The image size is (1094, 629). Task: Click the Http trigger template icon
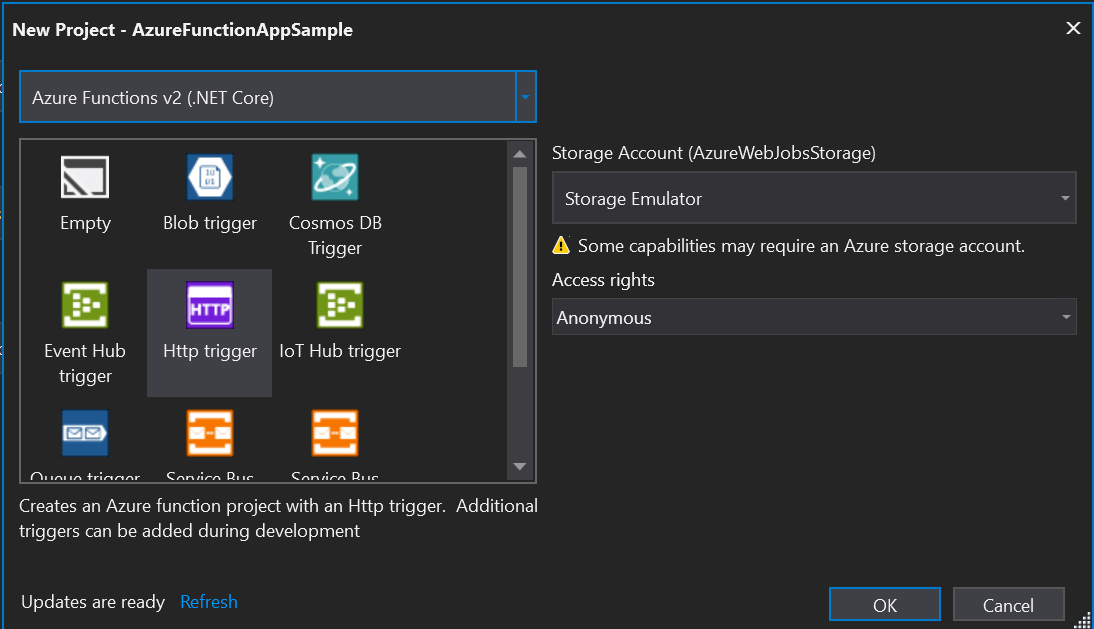click(x=210, y=305)
